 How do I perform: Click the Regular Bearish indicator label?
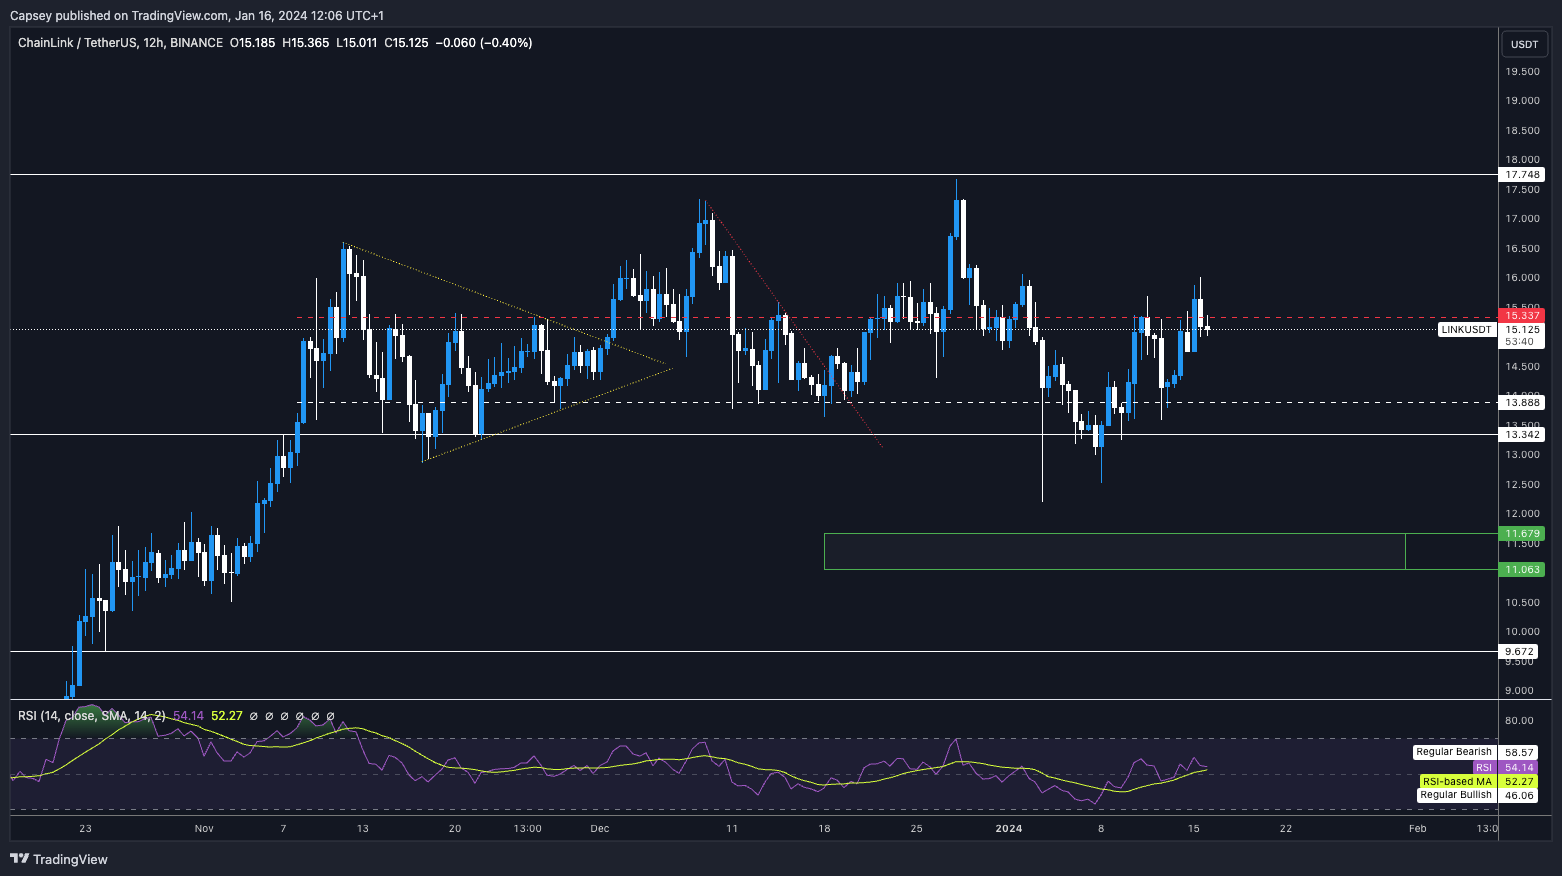tap(1454, 752)
